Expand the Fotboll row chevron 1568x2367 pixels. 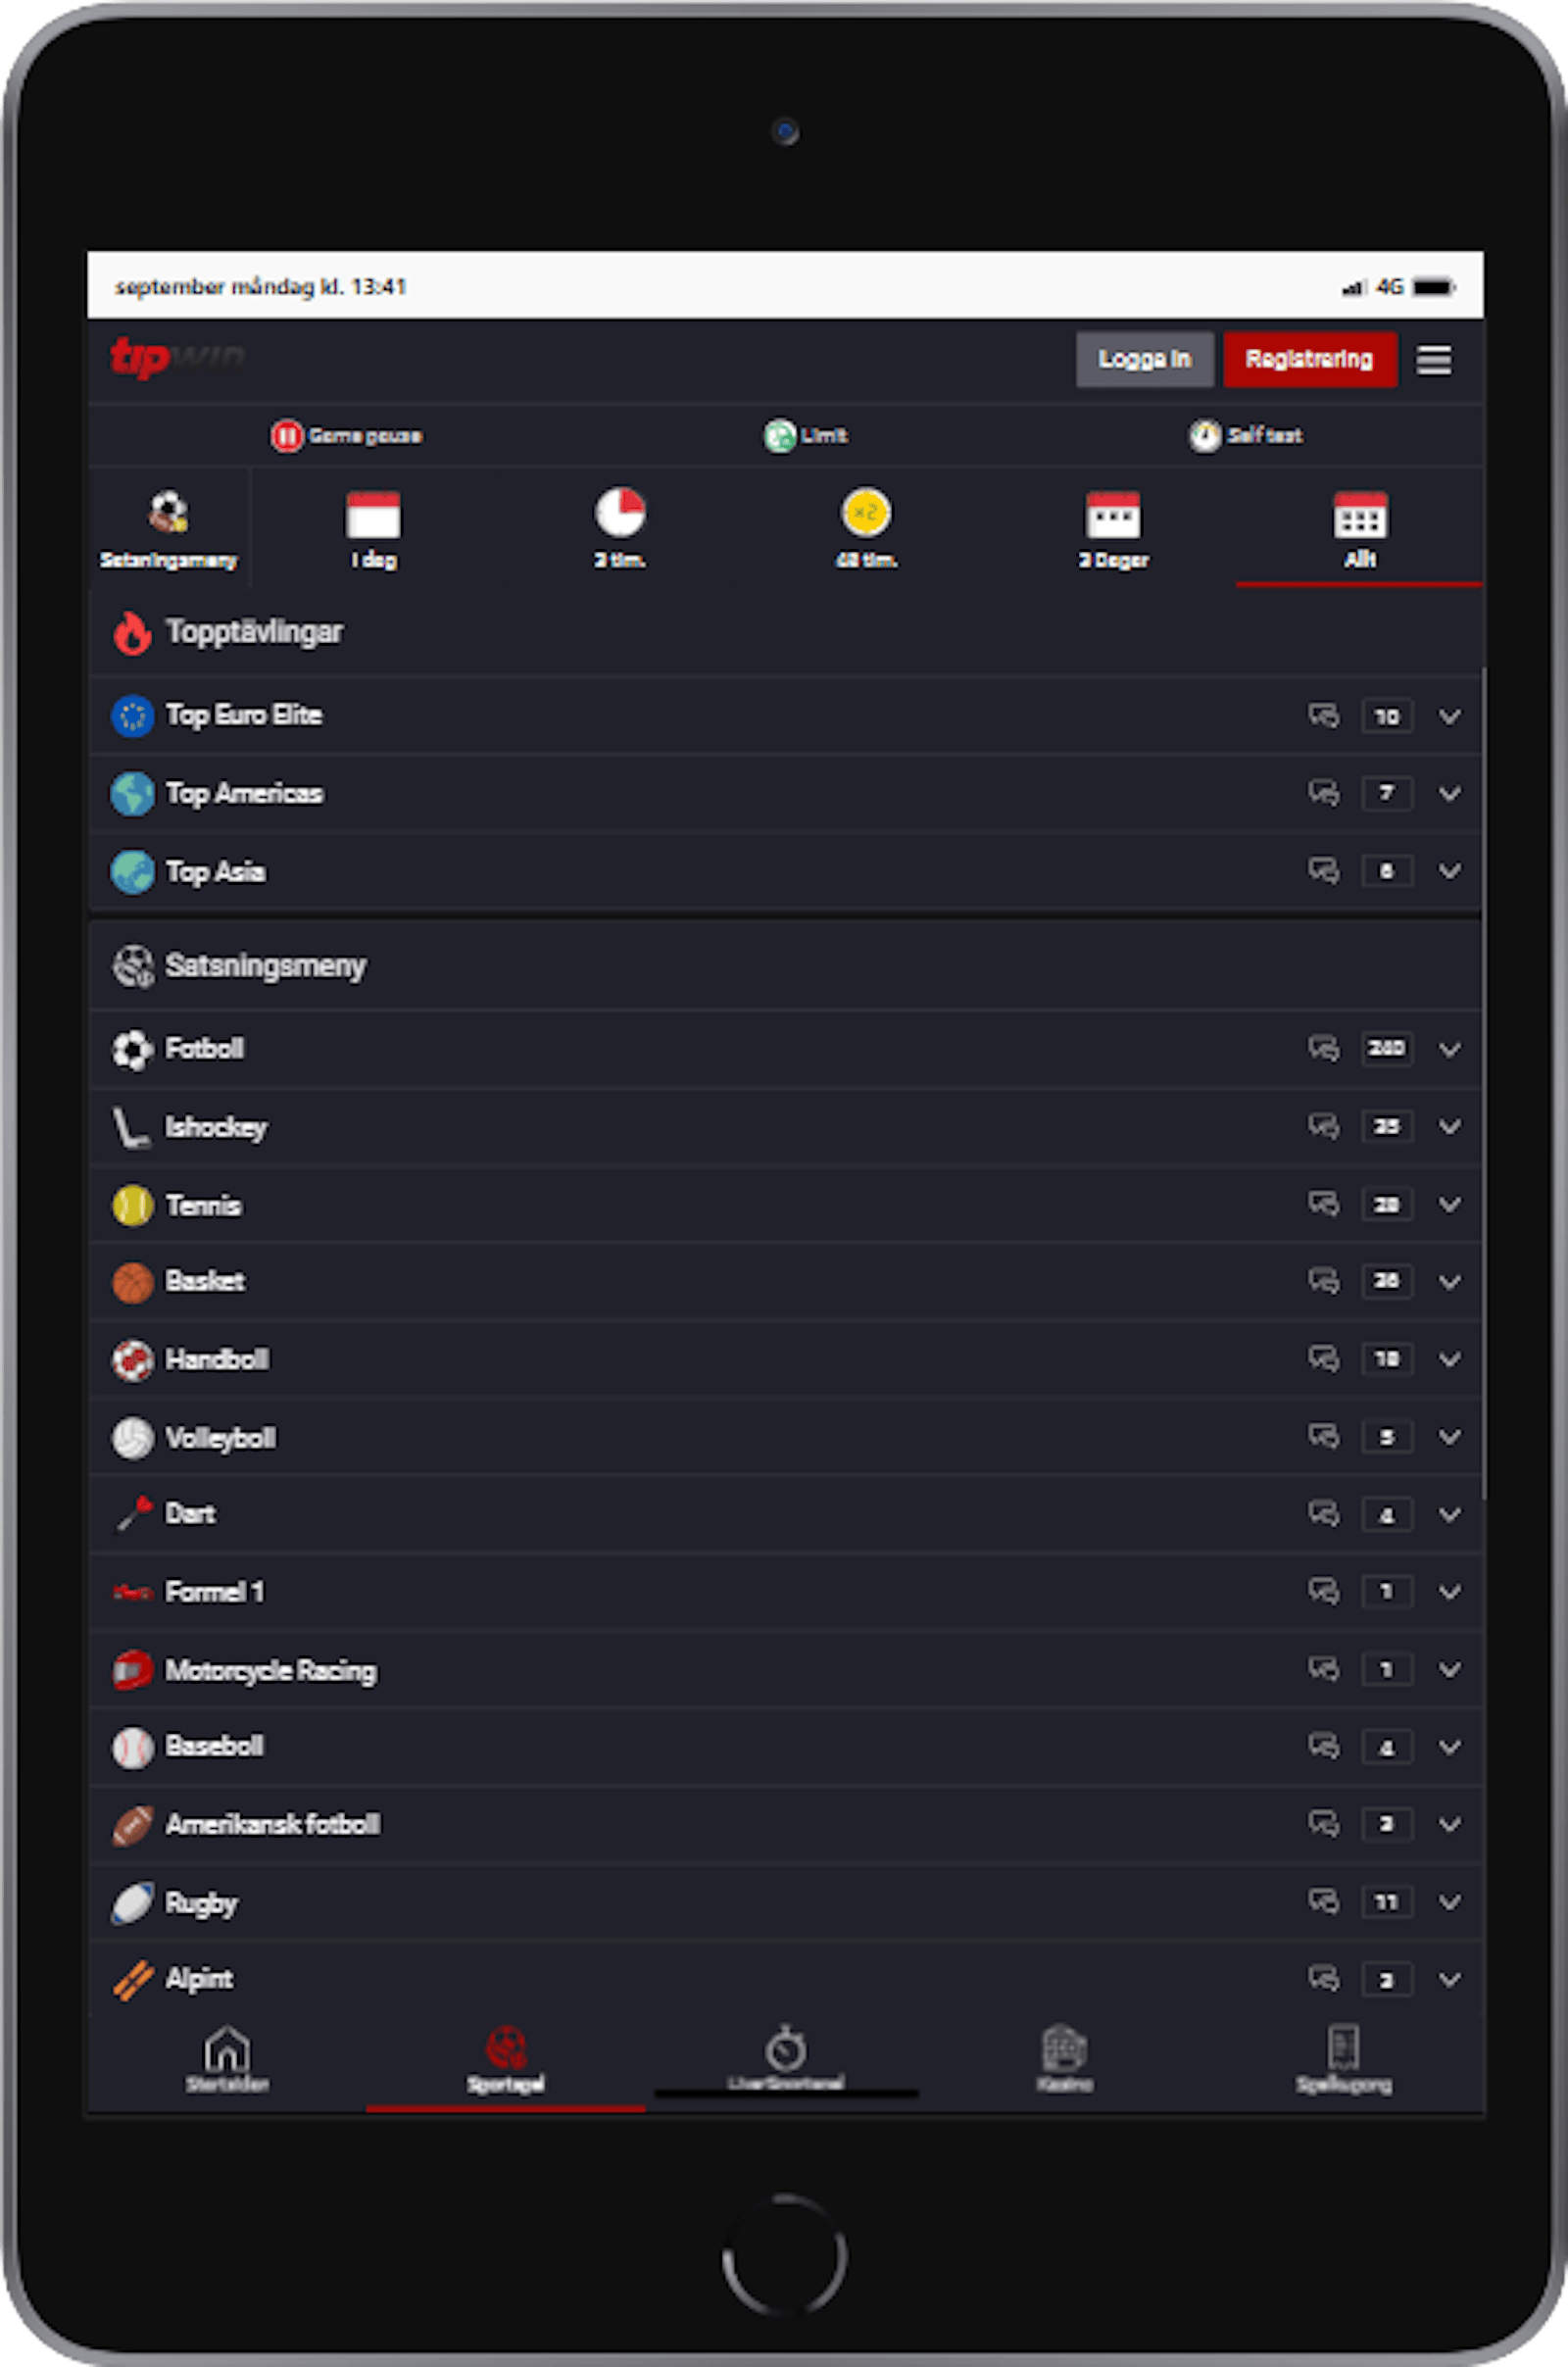[x=1450, y=1049]
